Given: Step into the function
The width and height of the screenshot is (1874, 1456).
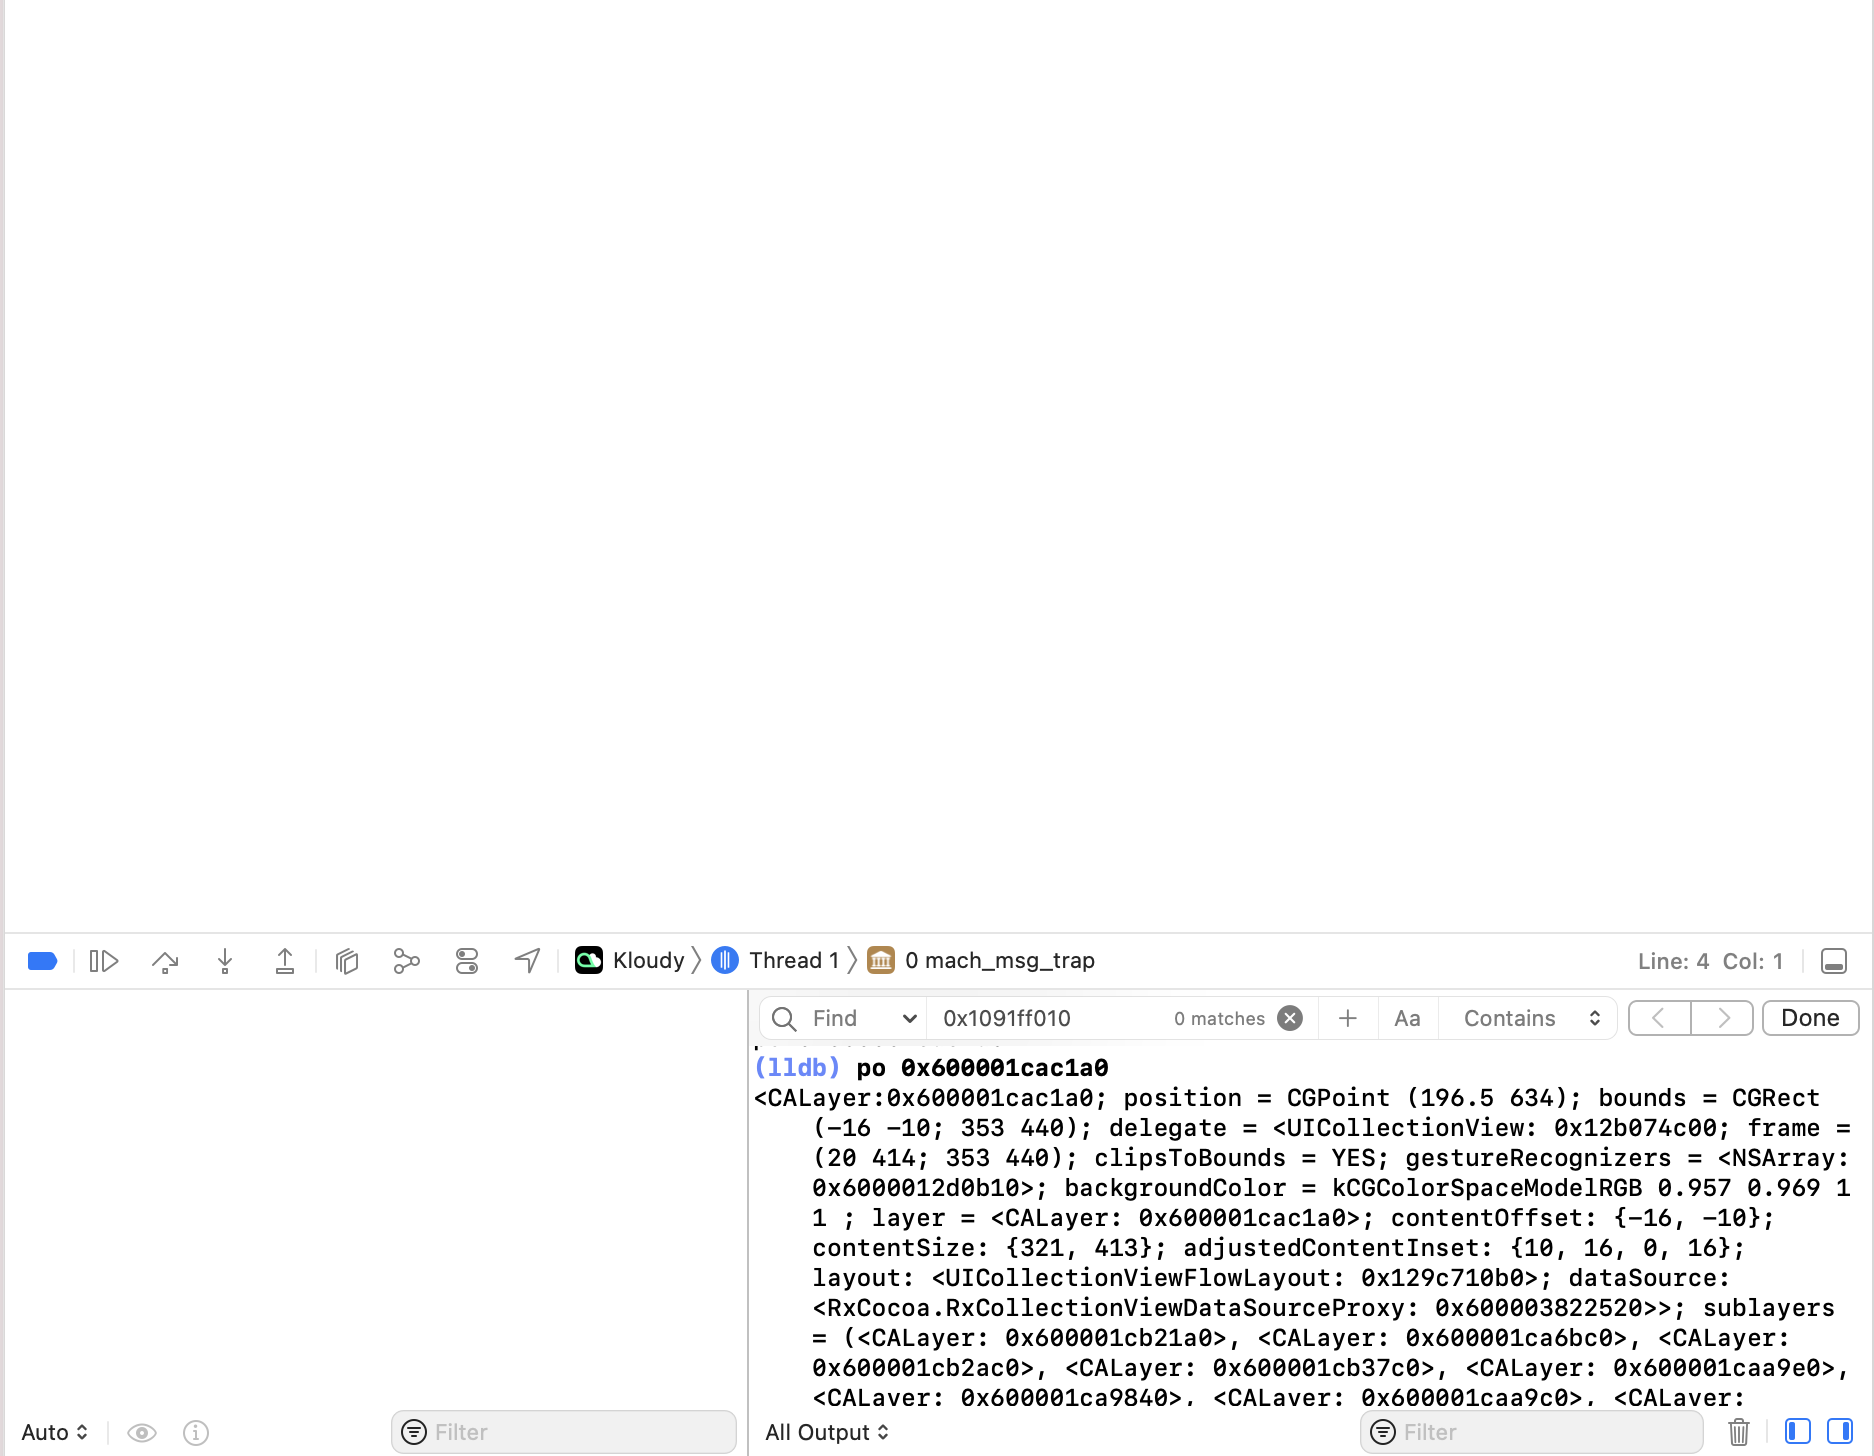Looking at the screenshot, I should coord(225,961).
